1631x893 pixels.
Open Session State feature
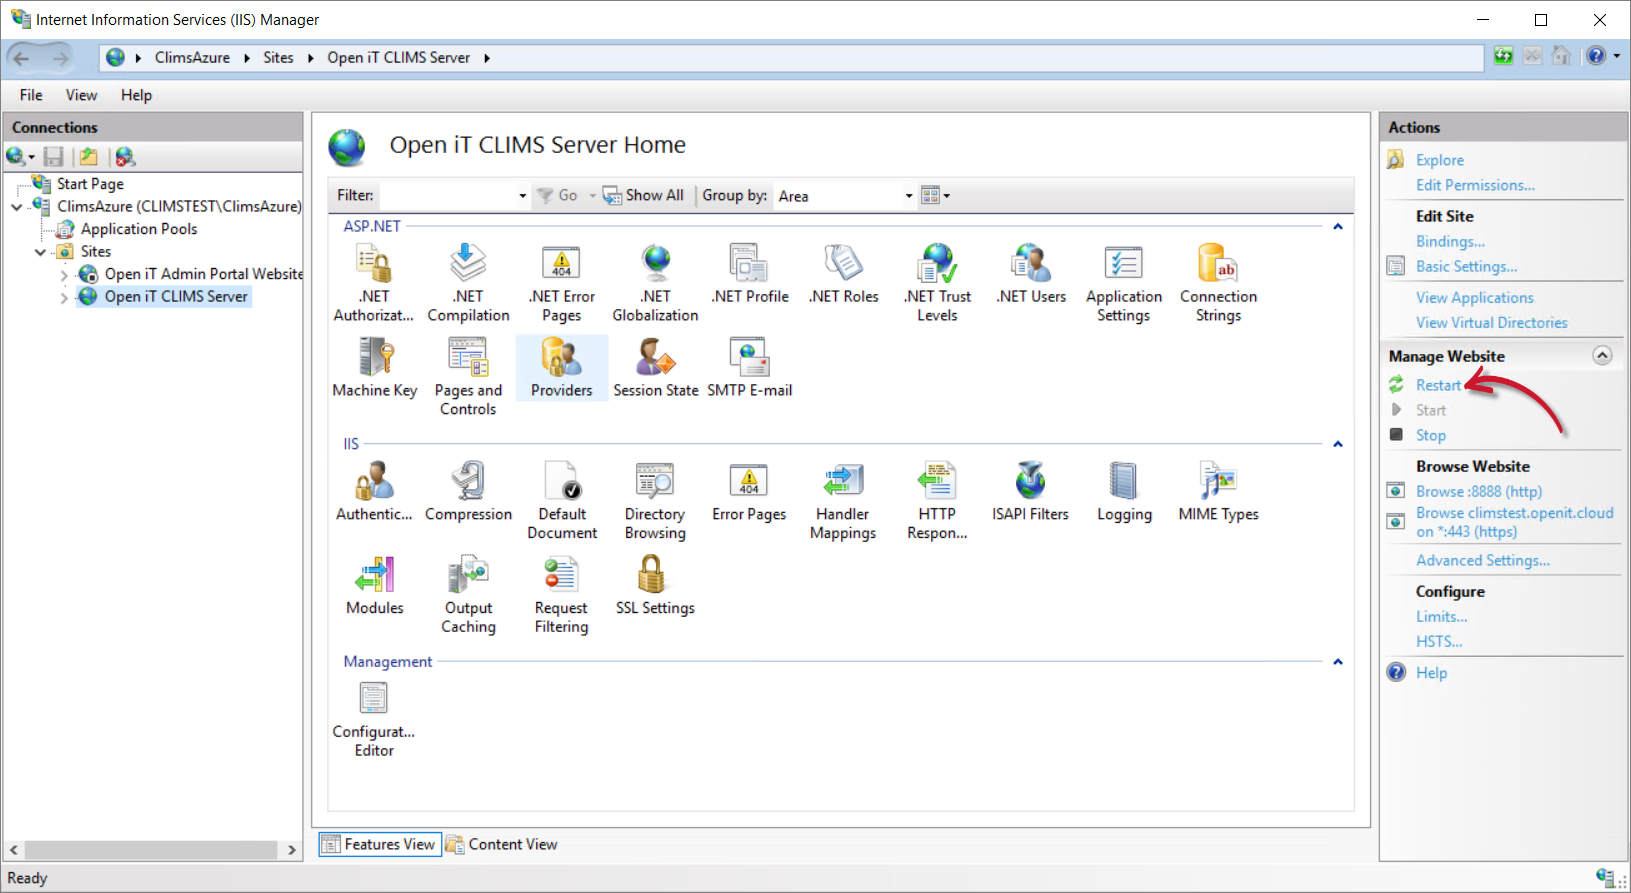(x=655, y=368)
